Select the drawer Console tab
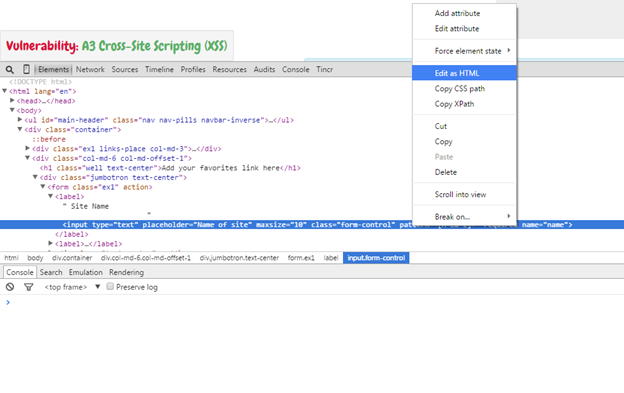The height and width of the screenshot is (393, 624). coord(20,272)
